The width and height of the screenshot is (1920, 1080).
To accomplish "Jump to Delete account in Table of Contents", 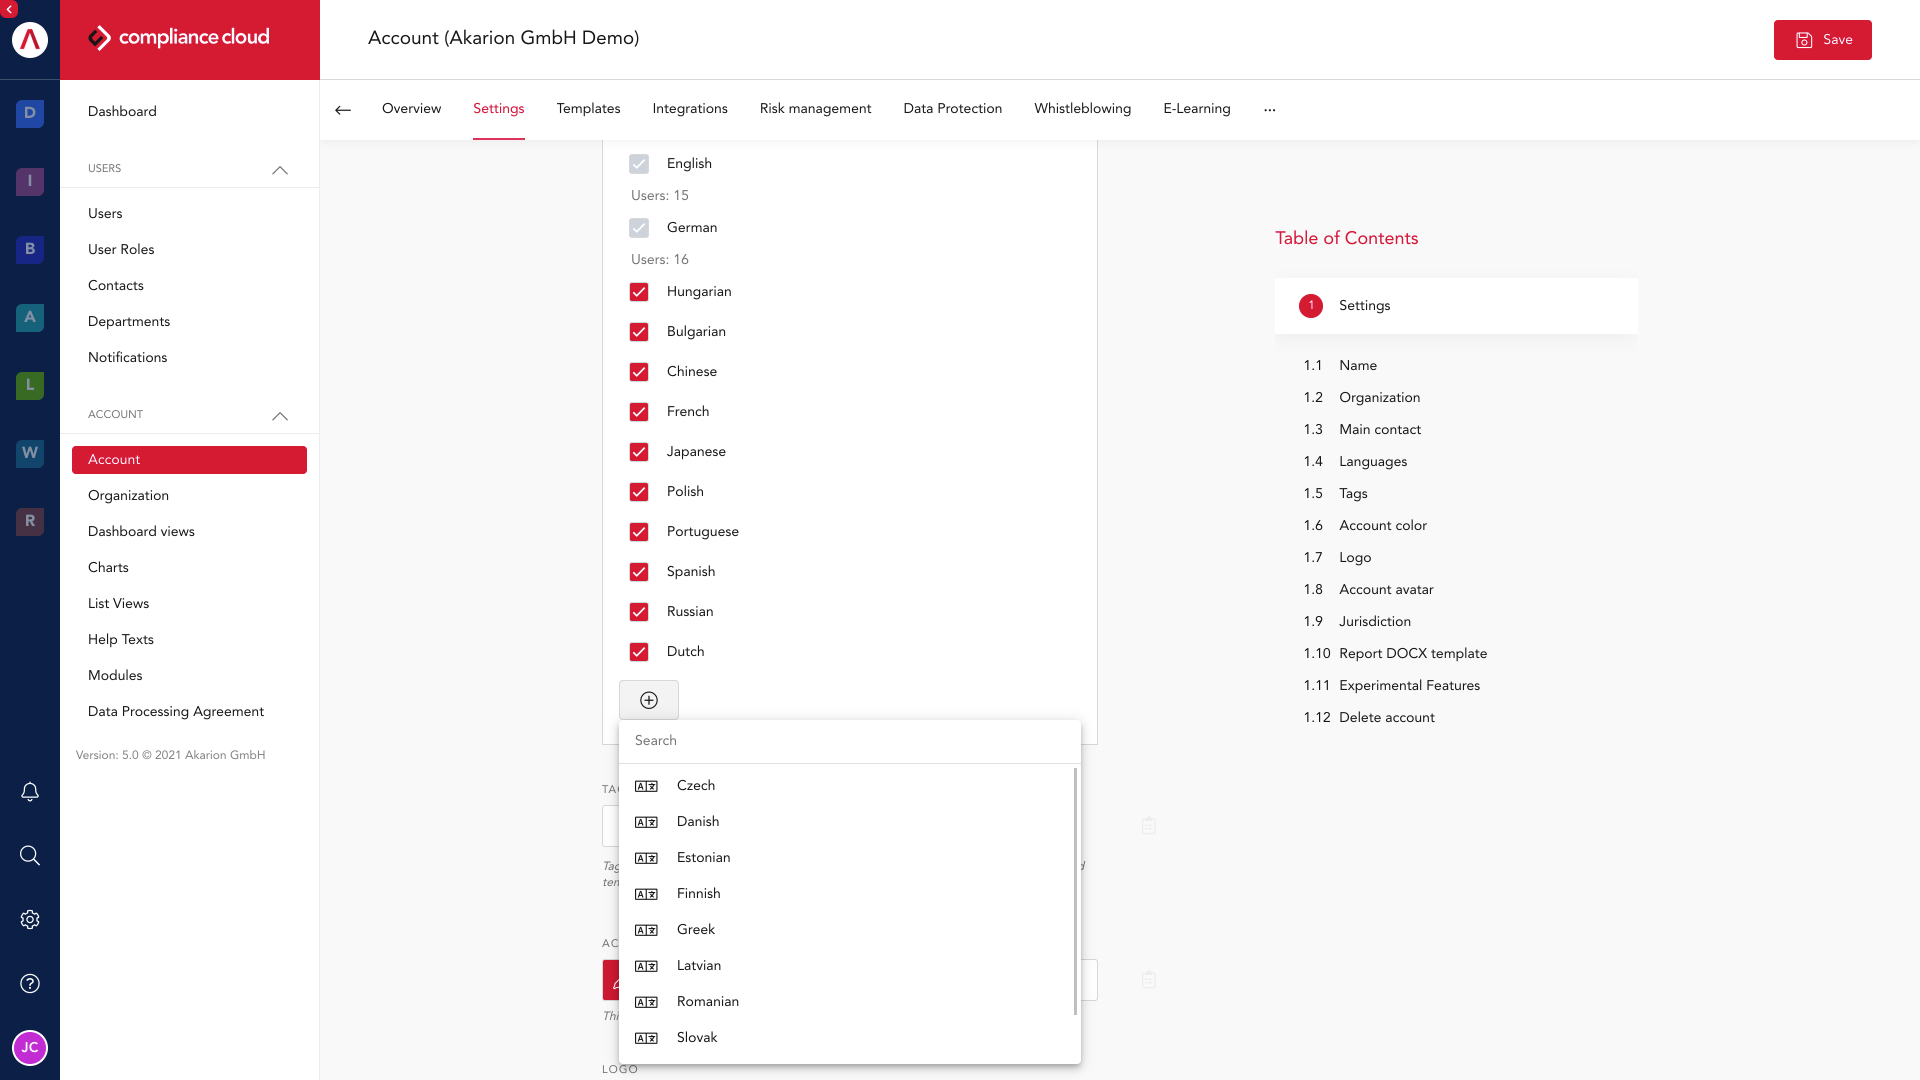I will (1386, 717).
